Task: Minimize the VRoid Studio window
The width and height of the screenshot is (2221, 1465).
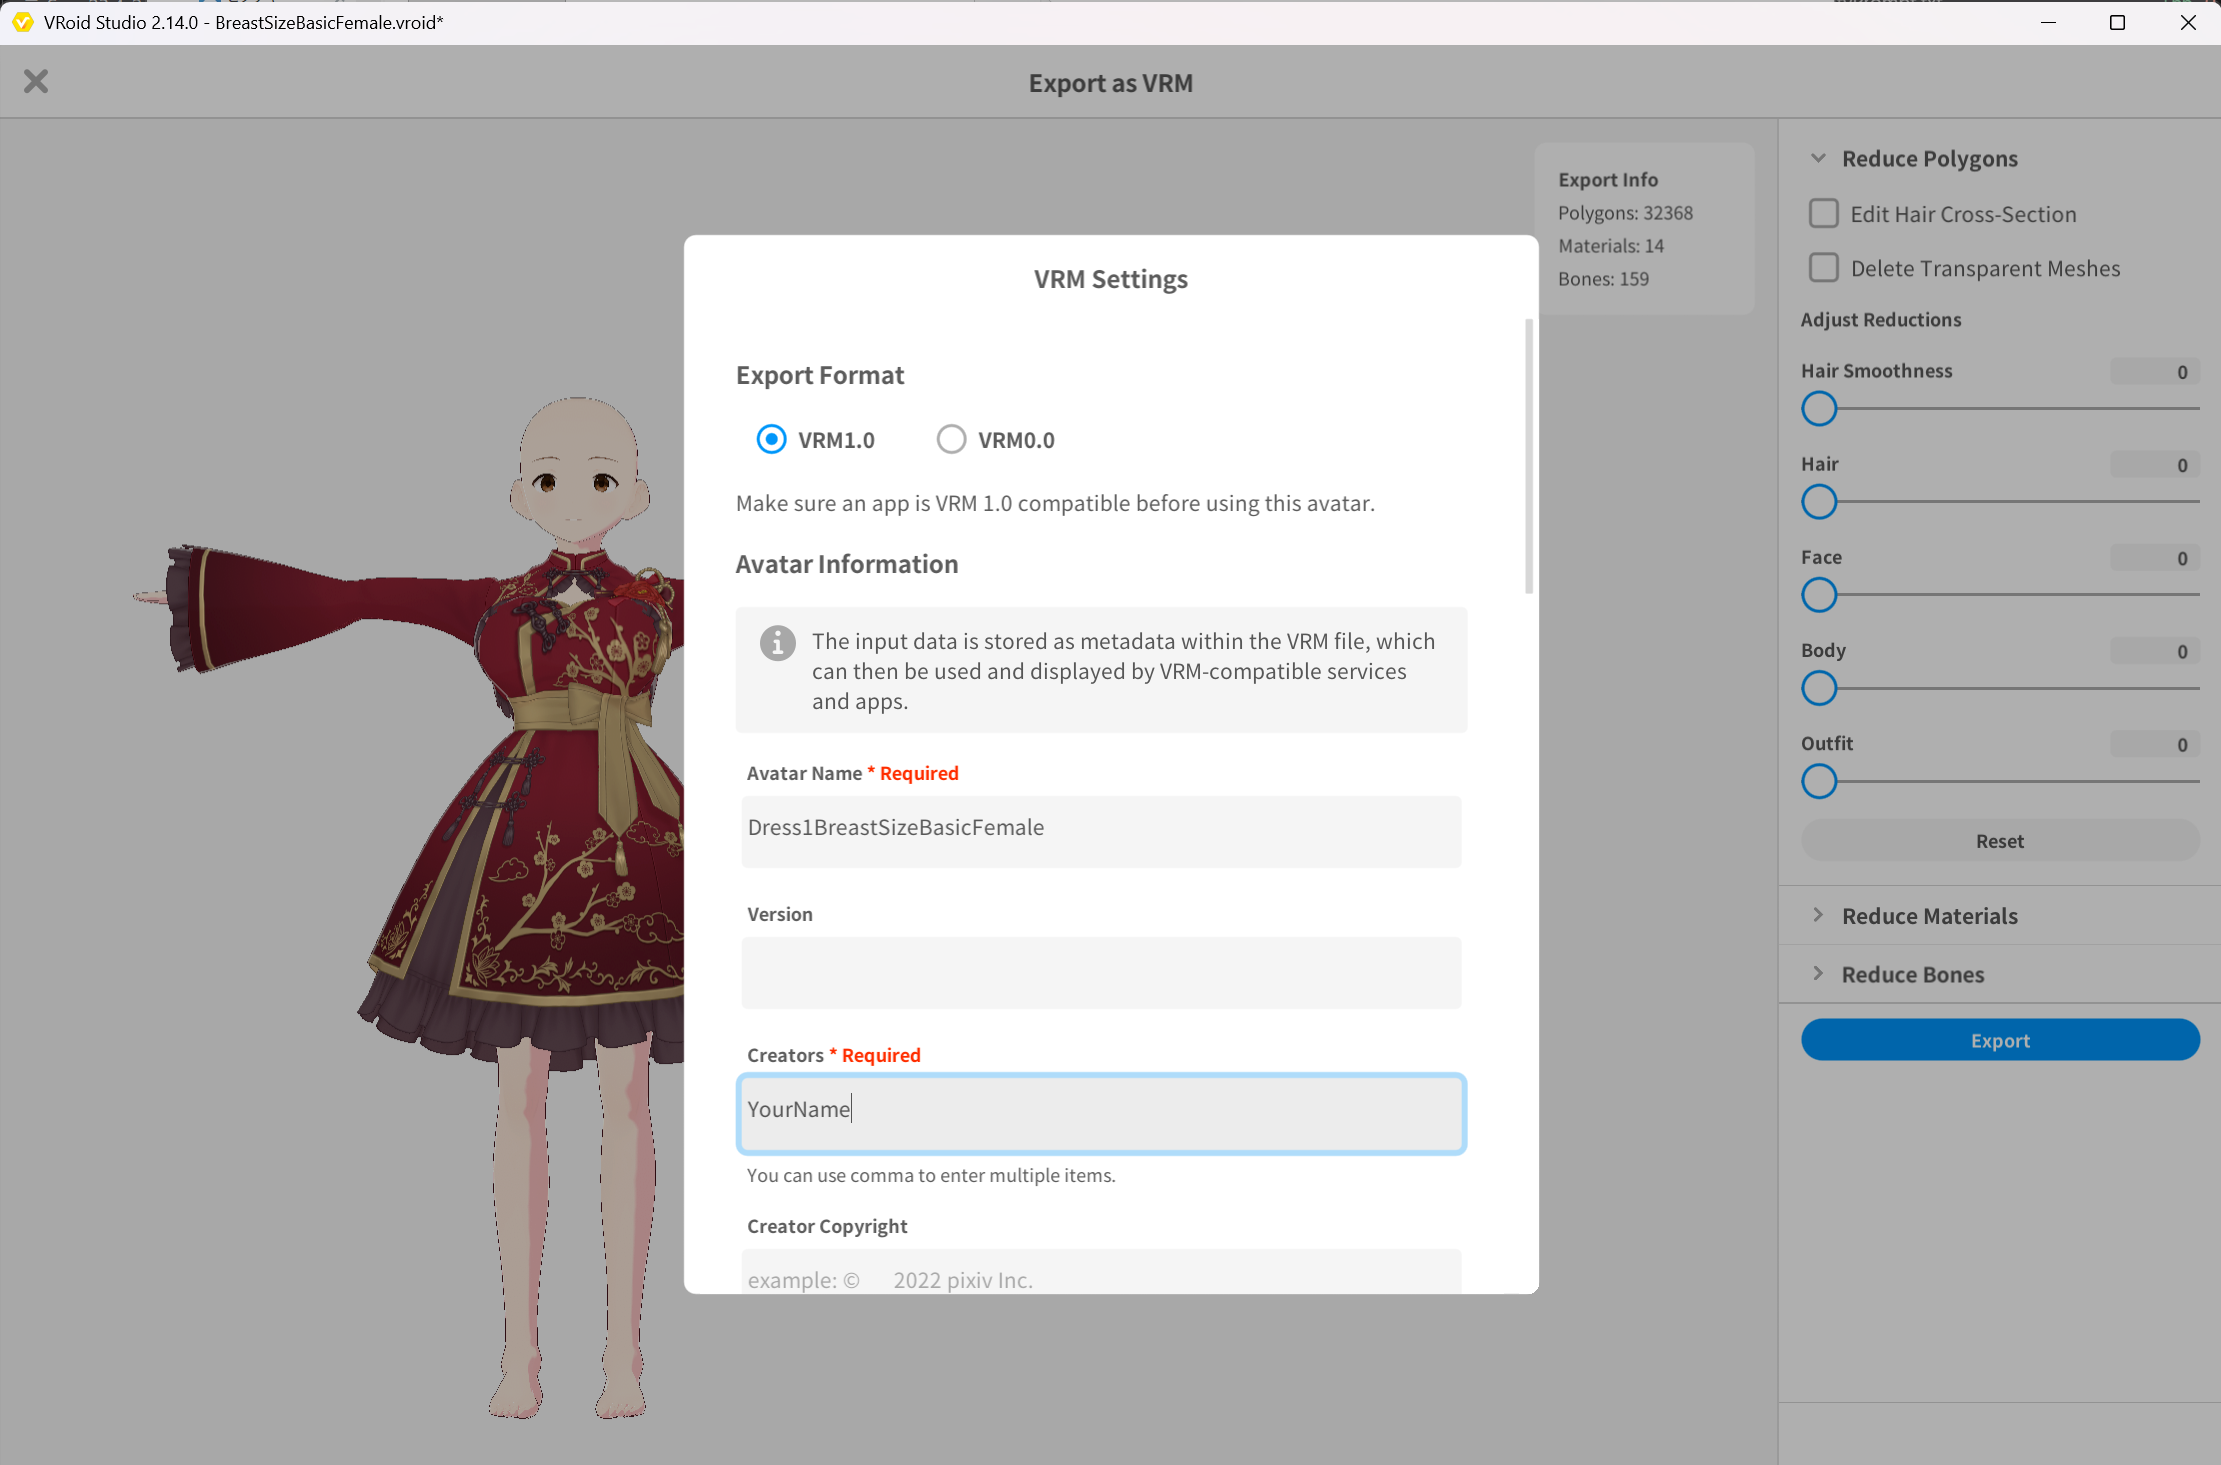Action: [2048, 22]
